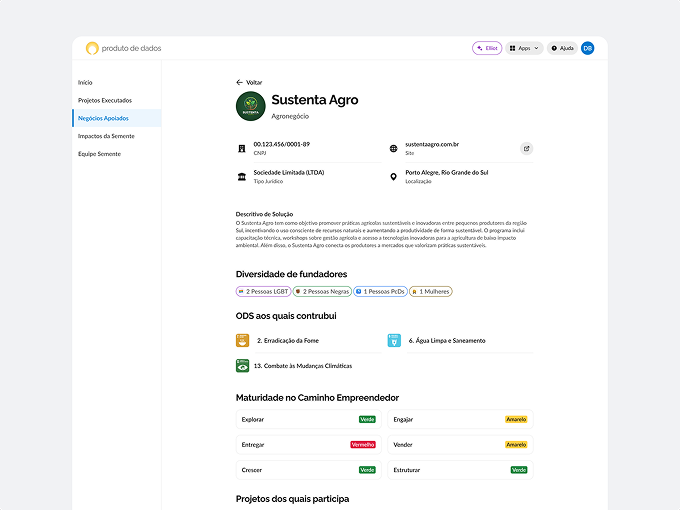The width and height of the screenshot is (680, 510).
Task: Go back using the Voltar link
Action: click(249, 82)
